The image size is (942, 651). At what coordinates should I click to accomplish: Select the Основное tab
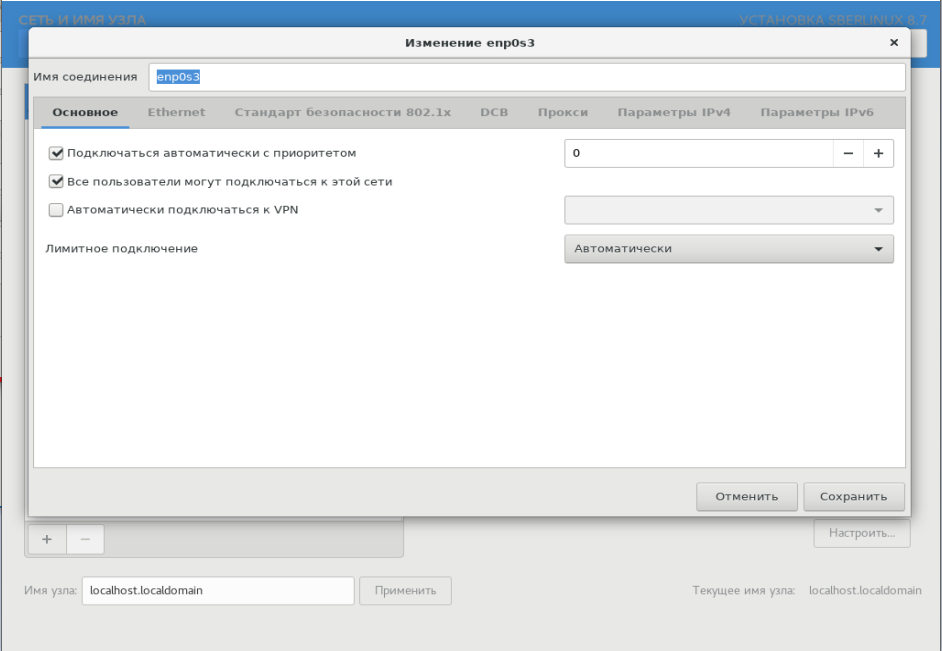pyautogui.click(x=85, y=113)
